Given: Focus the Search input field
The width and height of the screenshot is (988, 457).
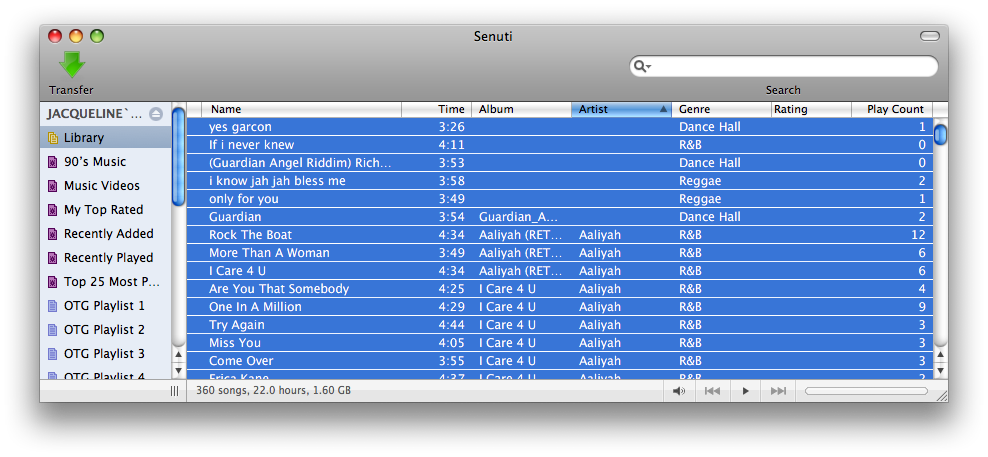Looking at the screenshot, I should pos(783,66).
